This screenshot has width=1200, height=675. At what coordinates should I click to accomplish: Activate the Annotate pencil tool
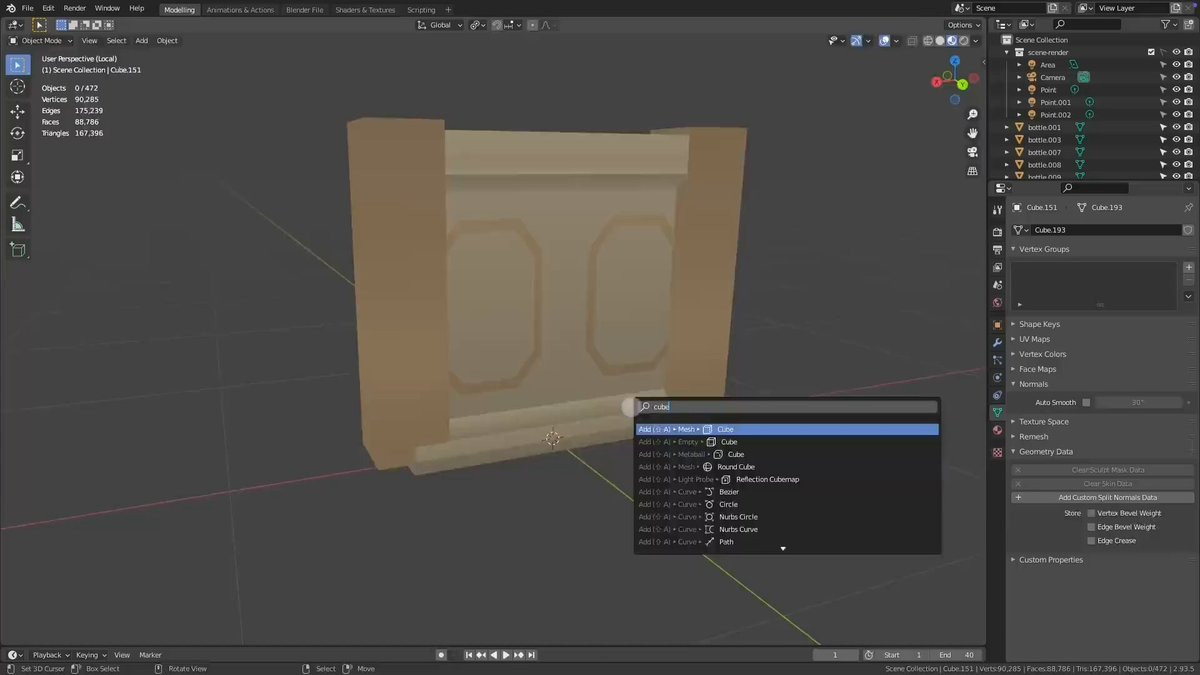(17, 203)
